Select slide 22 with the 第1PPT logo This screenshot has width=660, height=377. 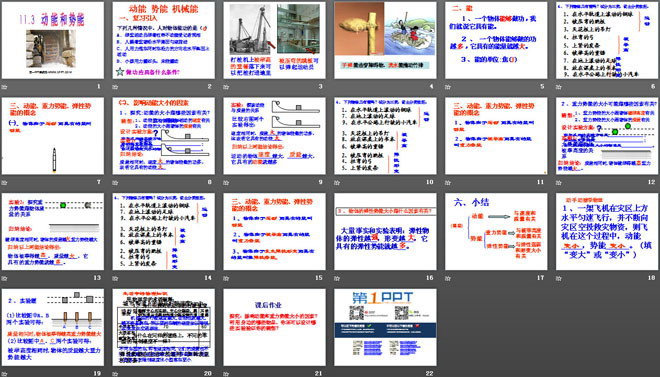click(385, 327)
